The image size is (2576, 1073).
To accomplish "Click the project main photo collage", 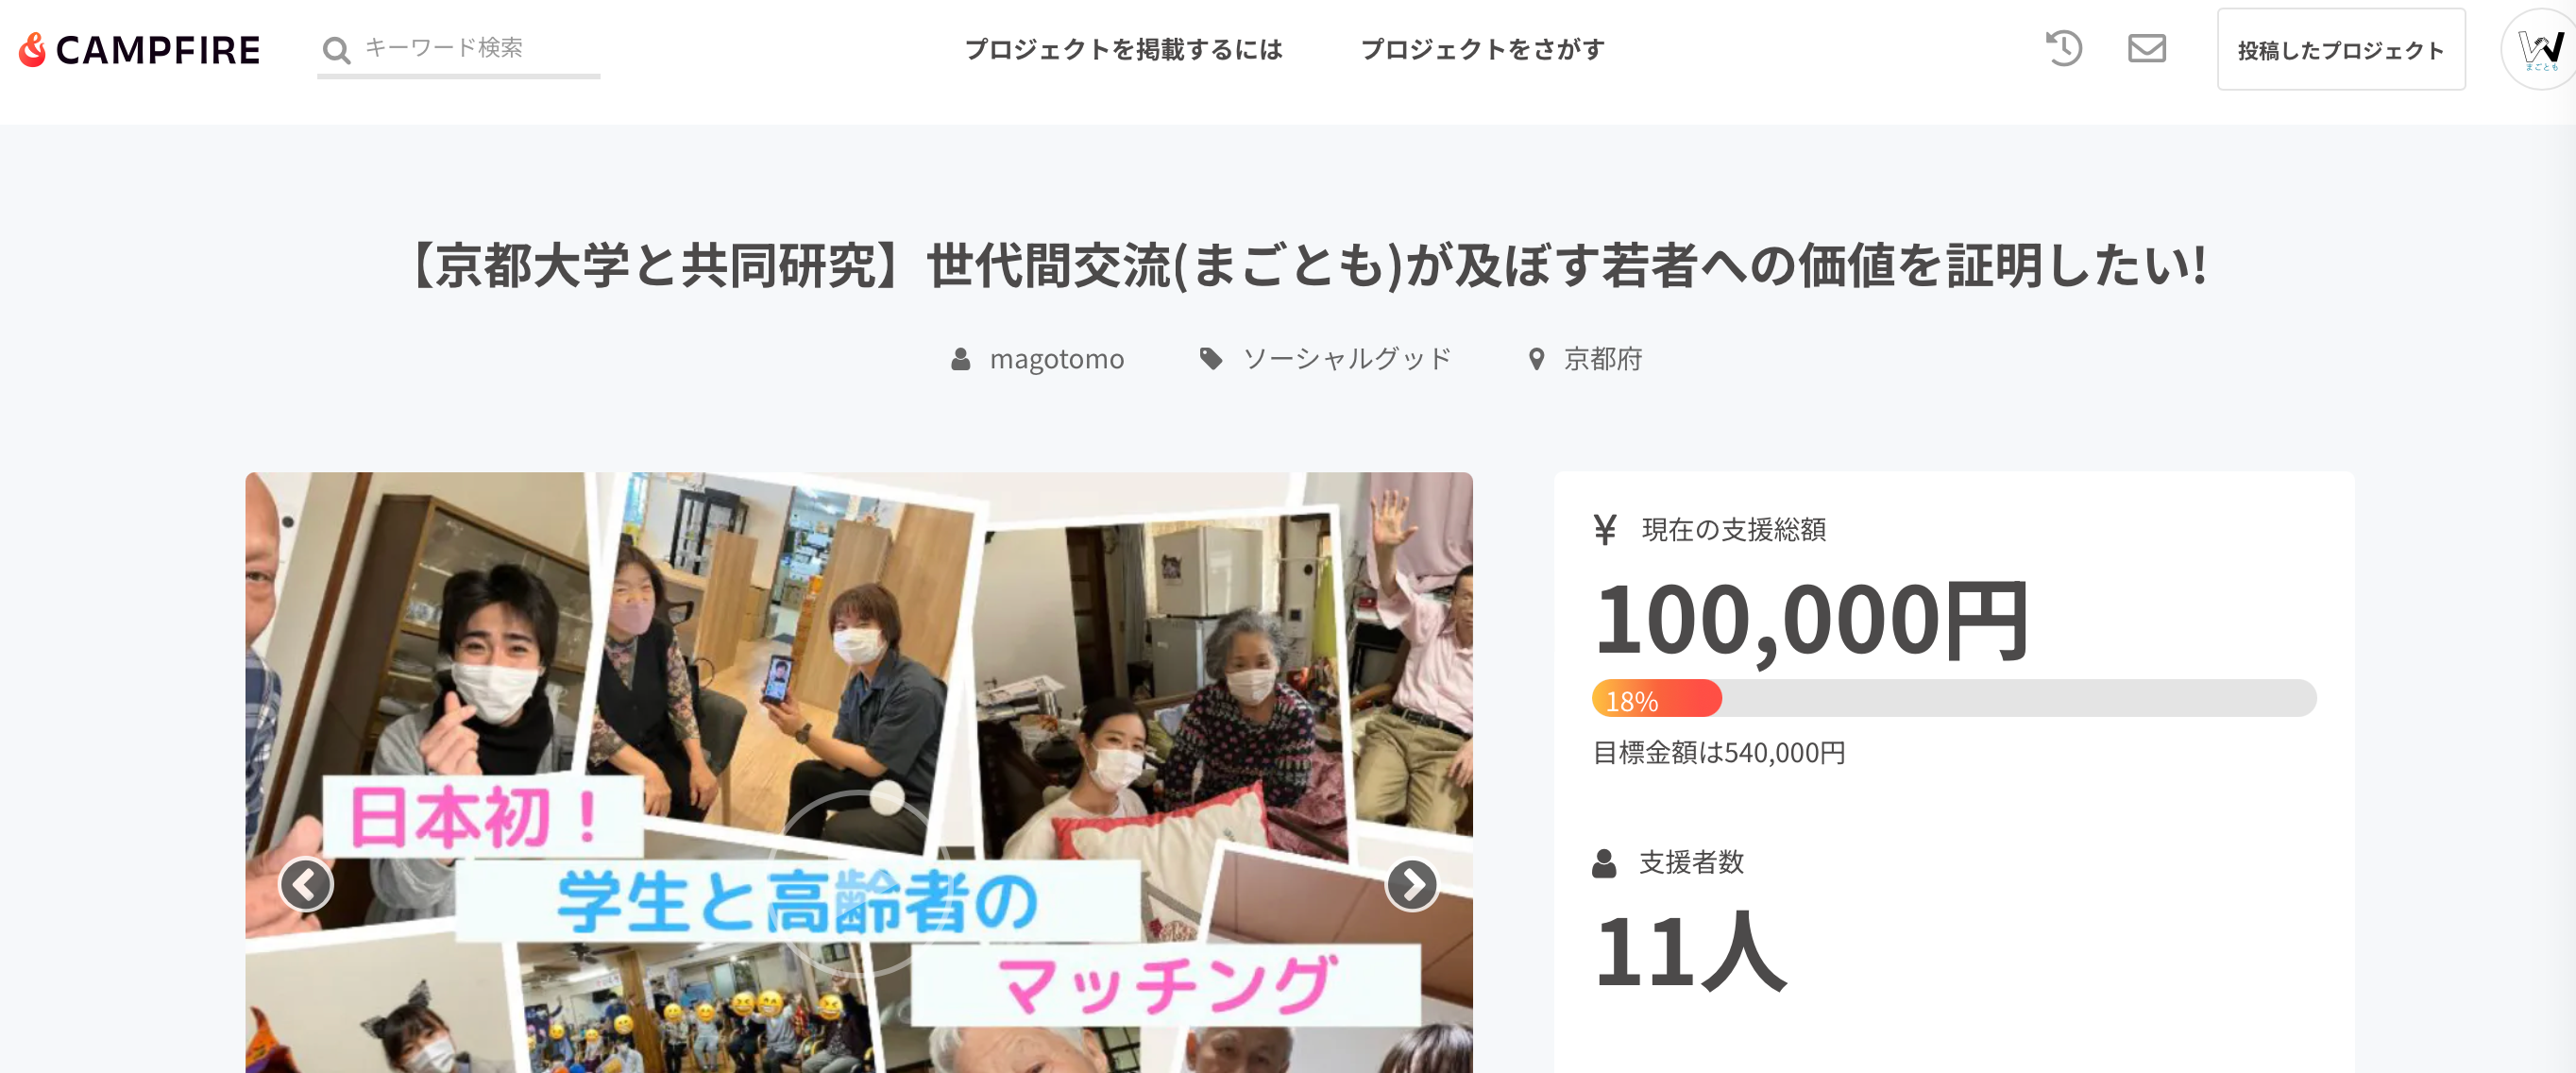I will click(x=858, y=772).
